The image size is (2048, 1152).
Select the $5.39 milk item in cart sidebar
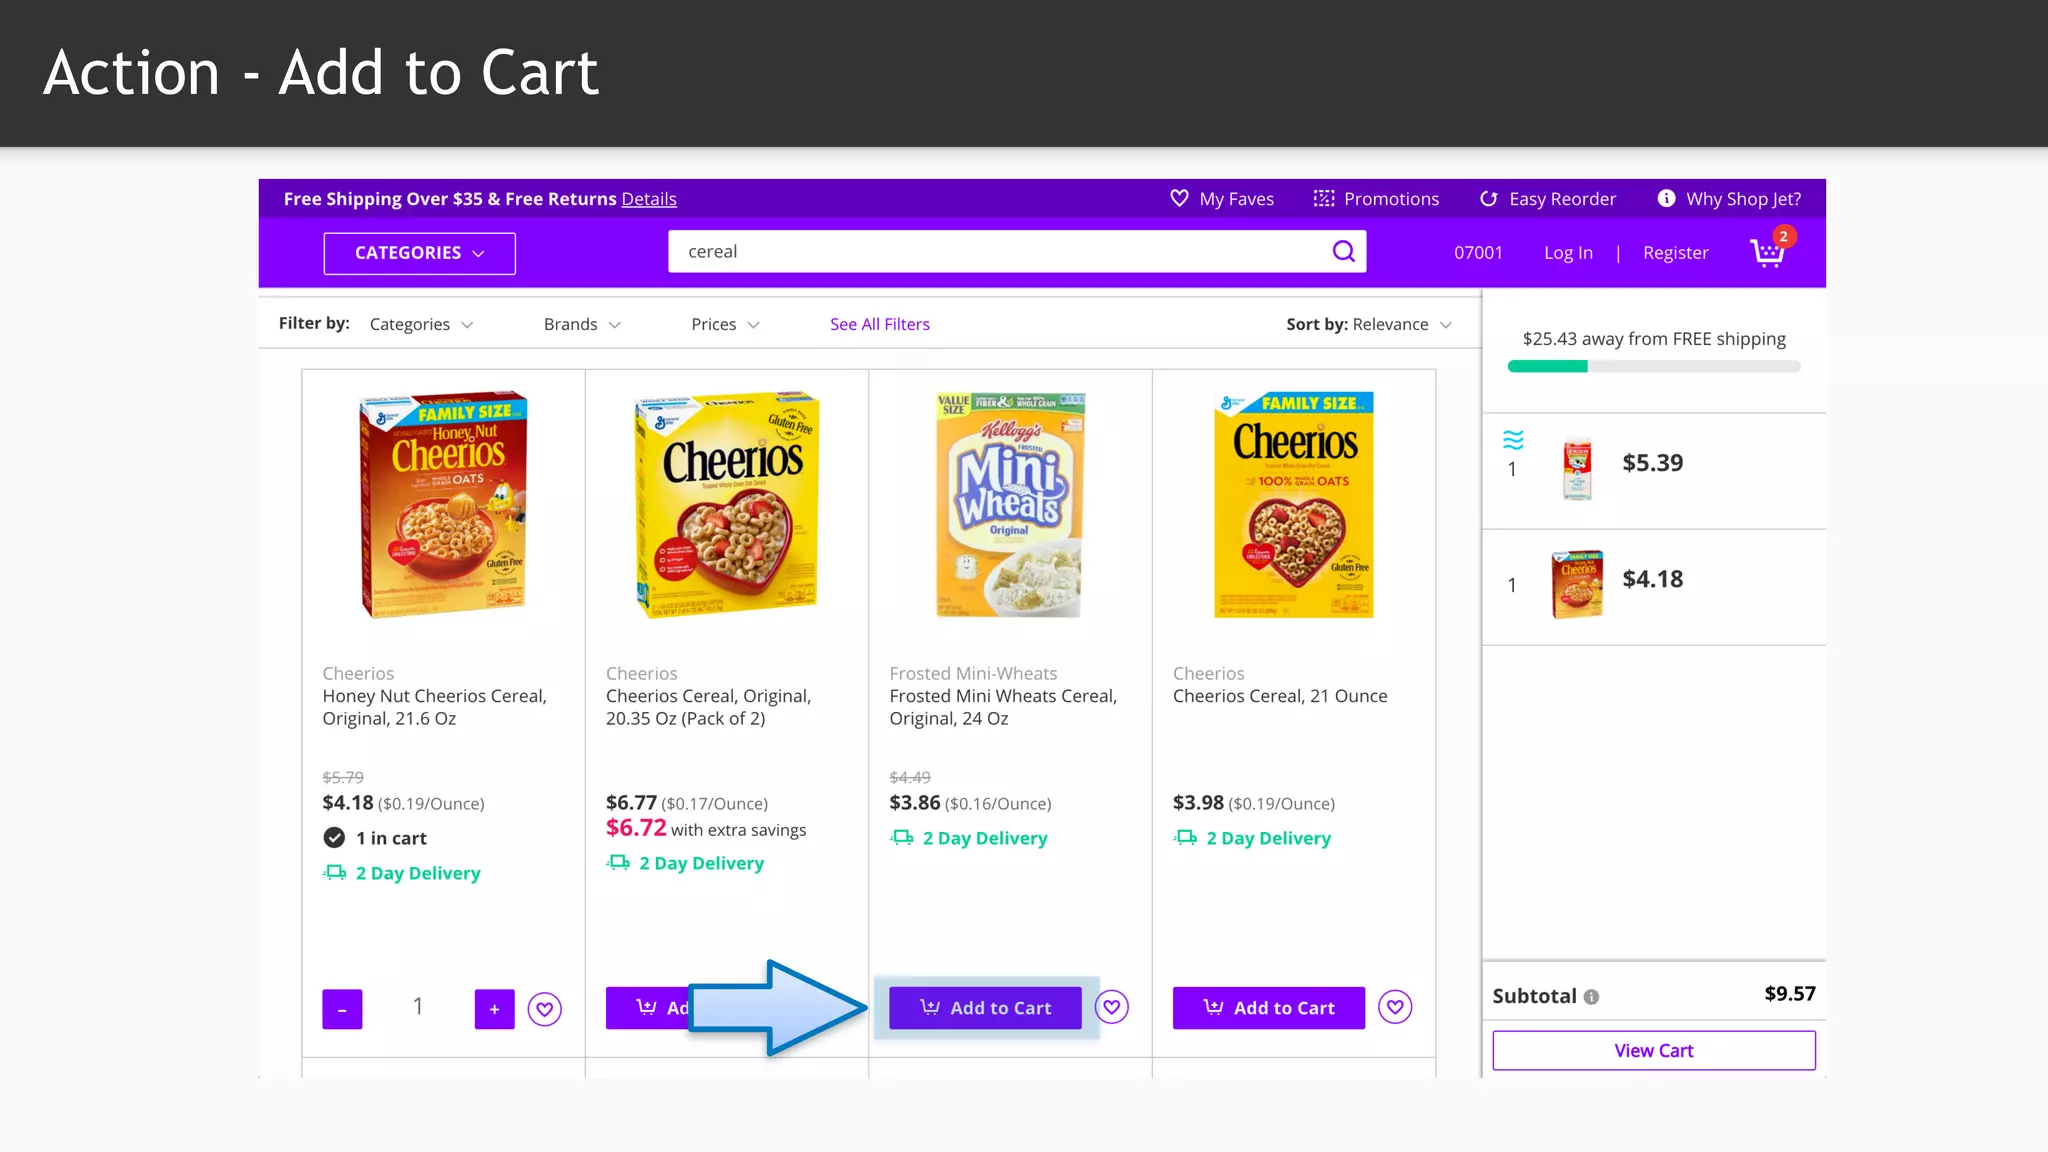(x=1654, y=470)
